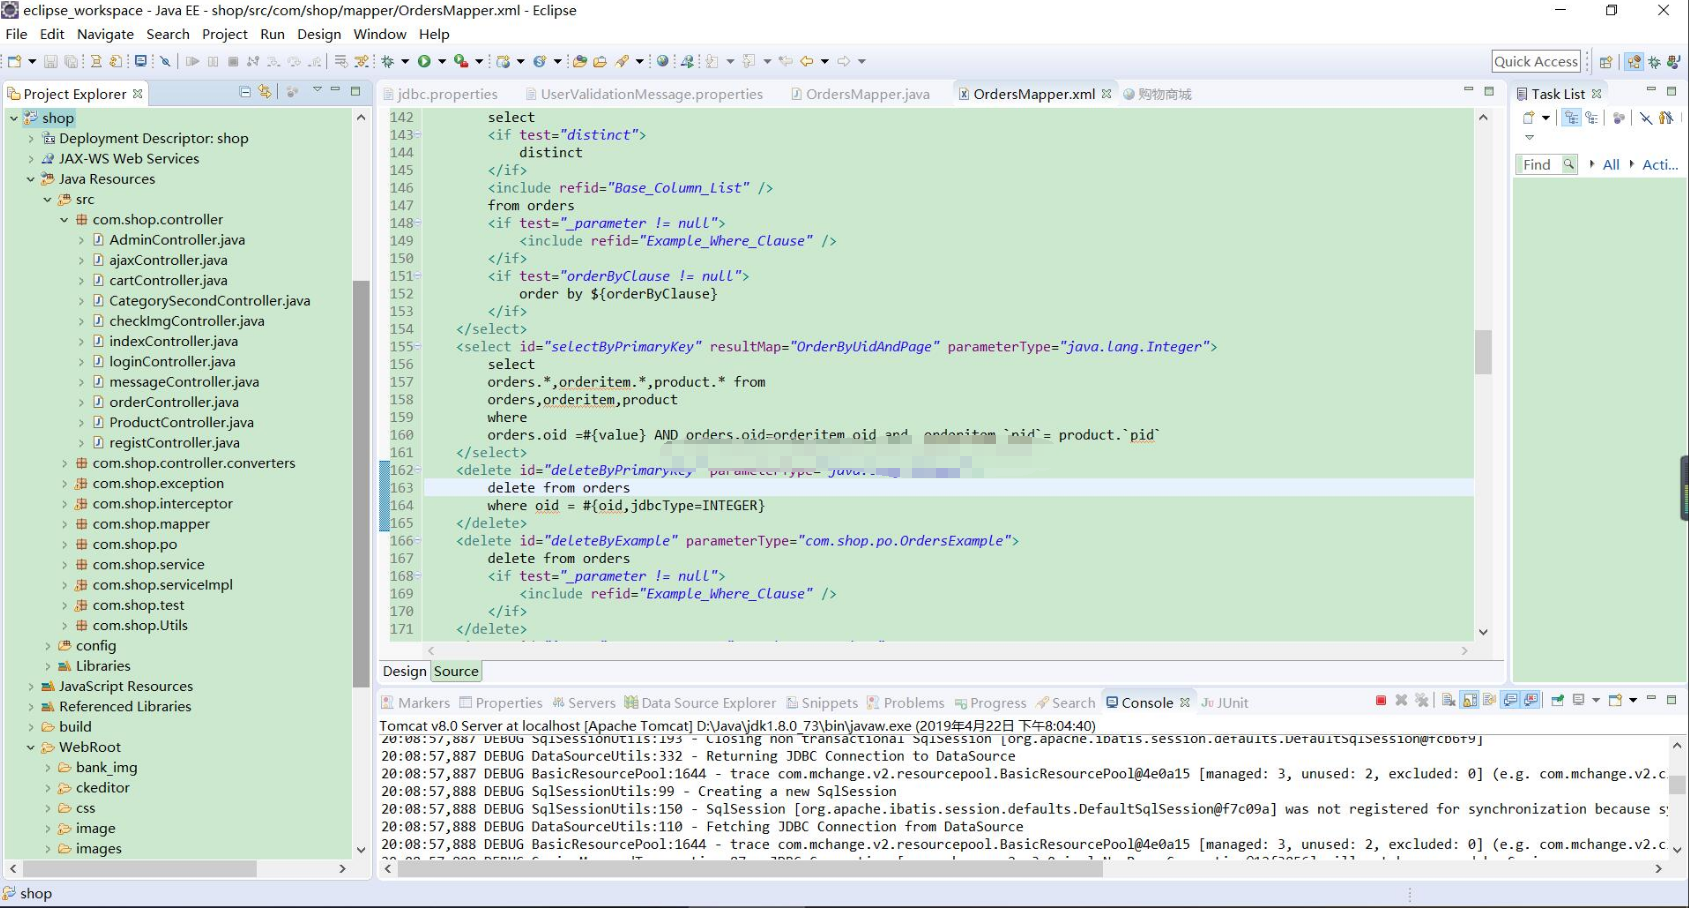The width and height of the screenshot is (1689, 908).
Task: Toggle Show Console on standard output change
Action: 1510,700
